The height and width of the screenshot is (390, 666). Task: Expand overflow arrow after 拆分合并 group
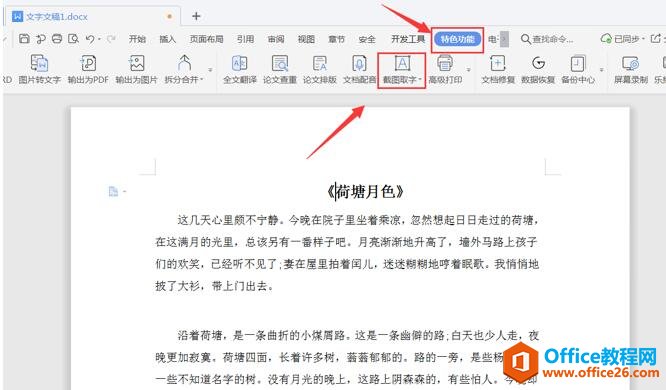click(211, 69)
